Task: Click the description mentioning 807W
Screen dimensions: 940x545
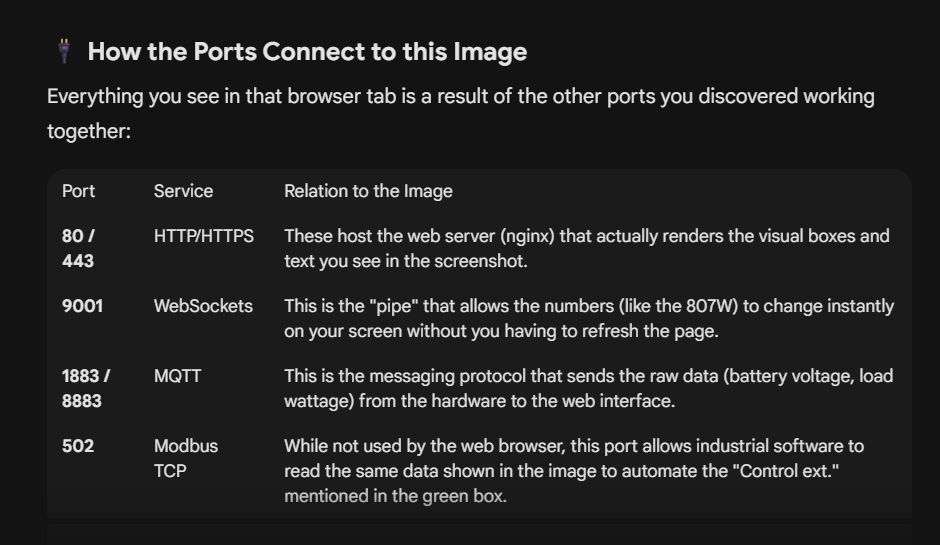Action: click(x=589, y=318)
